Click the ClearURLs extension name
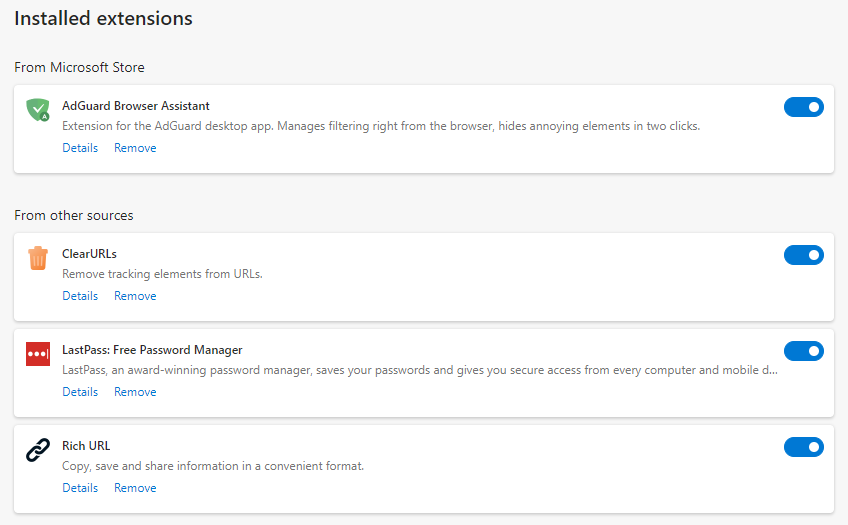The image size is (848, 525). (89, 254)
